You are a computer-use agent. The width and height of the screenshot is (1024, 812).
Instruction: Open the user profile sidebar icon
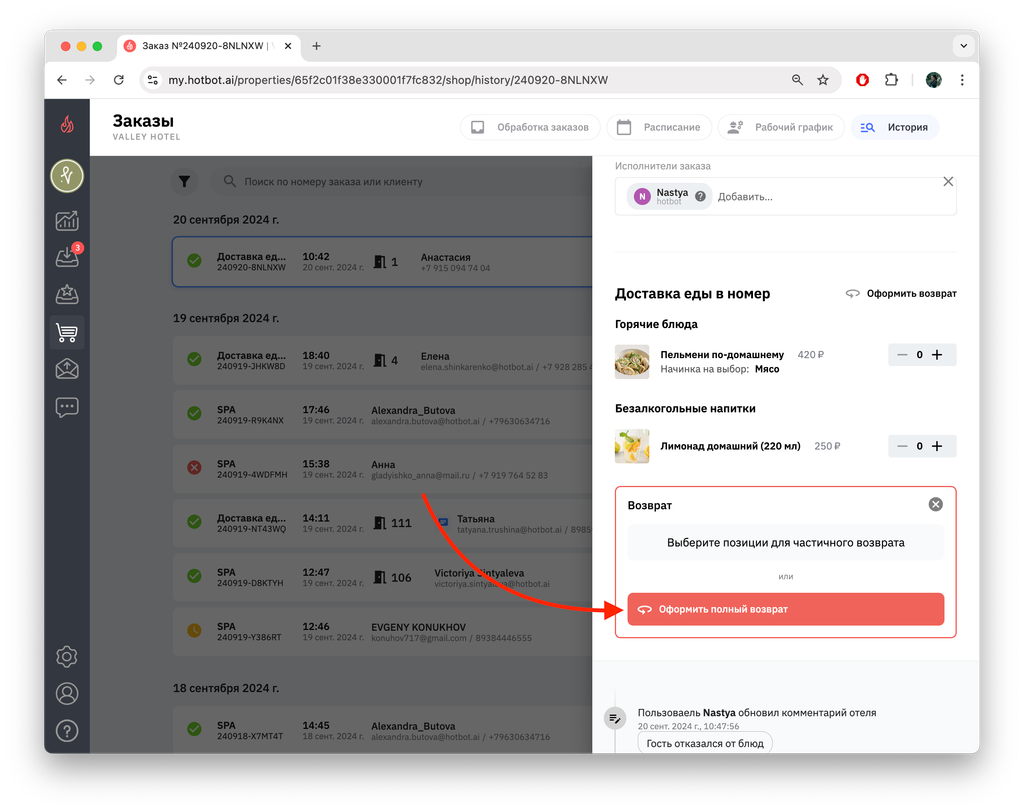(x=67, y=694)
